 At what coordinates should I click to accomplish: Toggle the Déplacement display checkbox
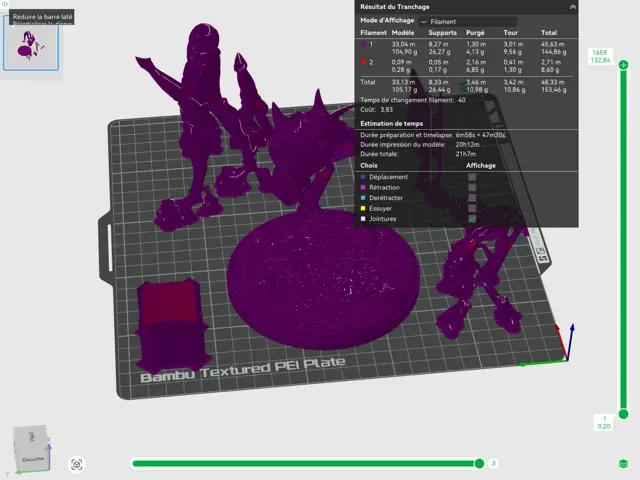pyautogui.click(x=472, y=177)
